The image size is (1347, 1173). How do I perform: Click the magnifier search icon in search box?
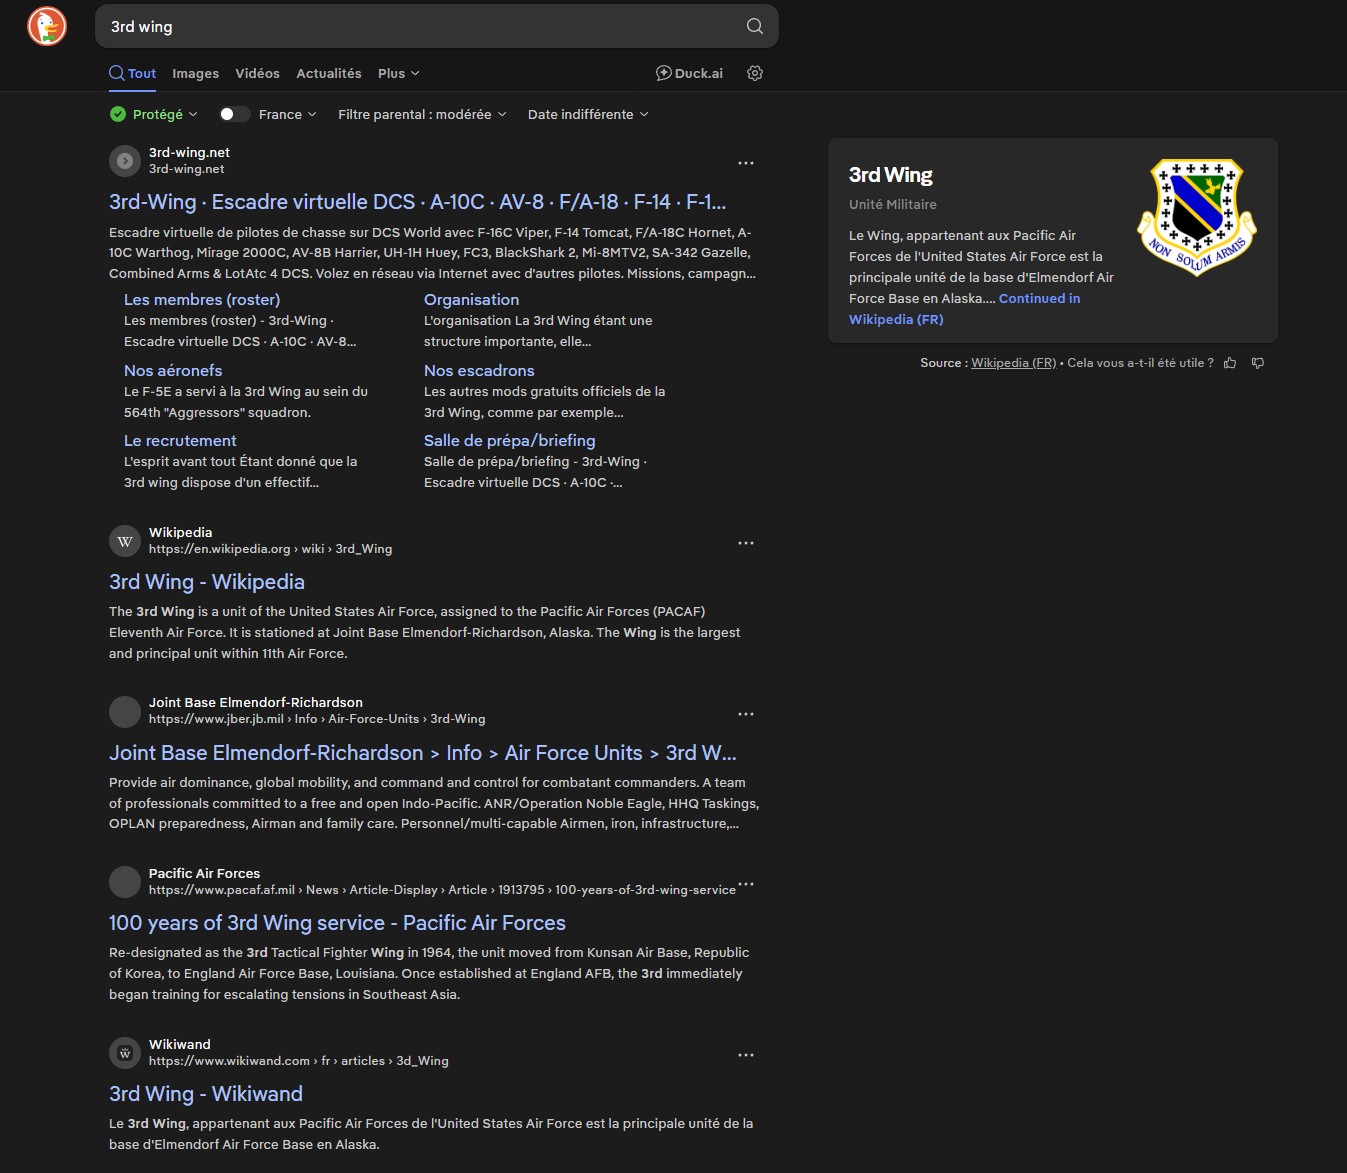click(755, 26)
